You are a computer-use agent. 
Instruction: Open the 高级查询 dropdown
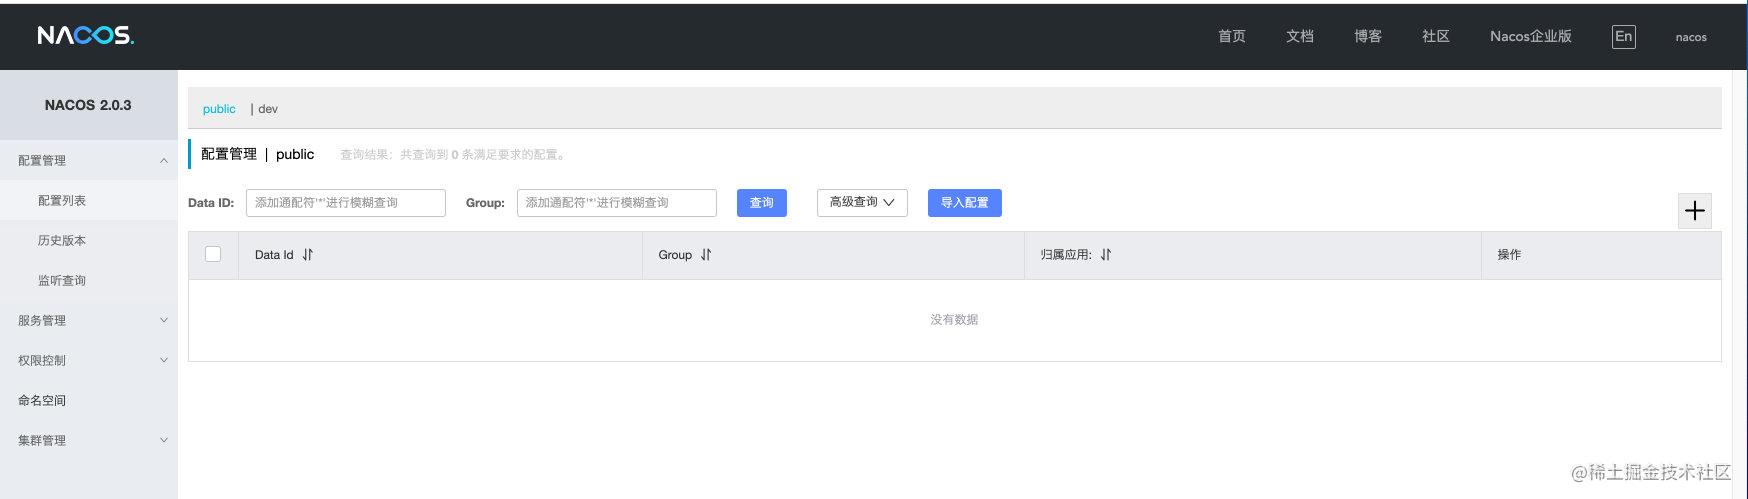point(862,202)
